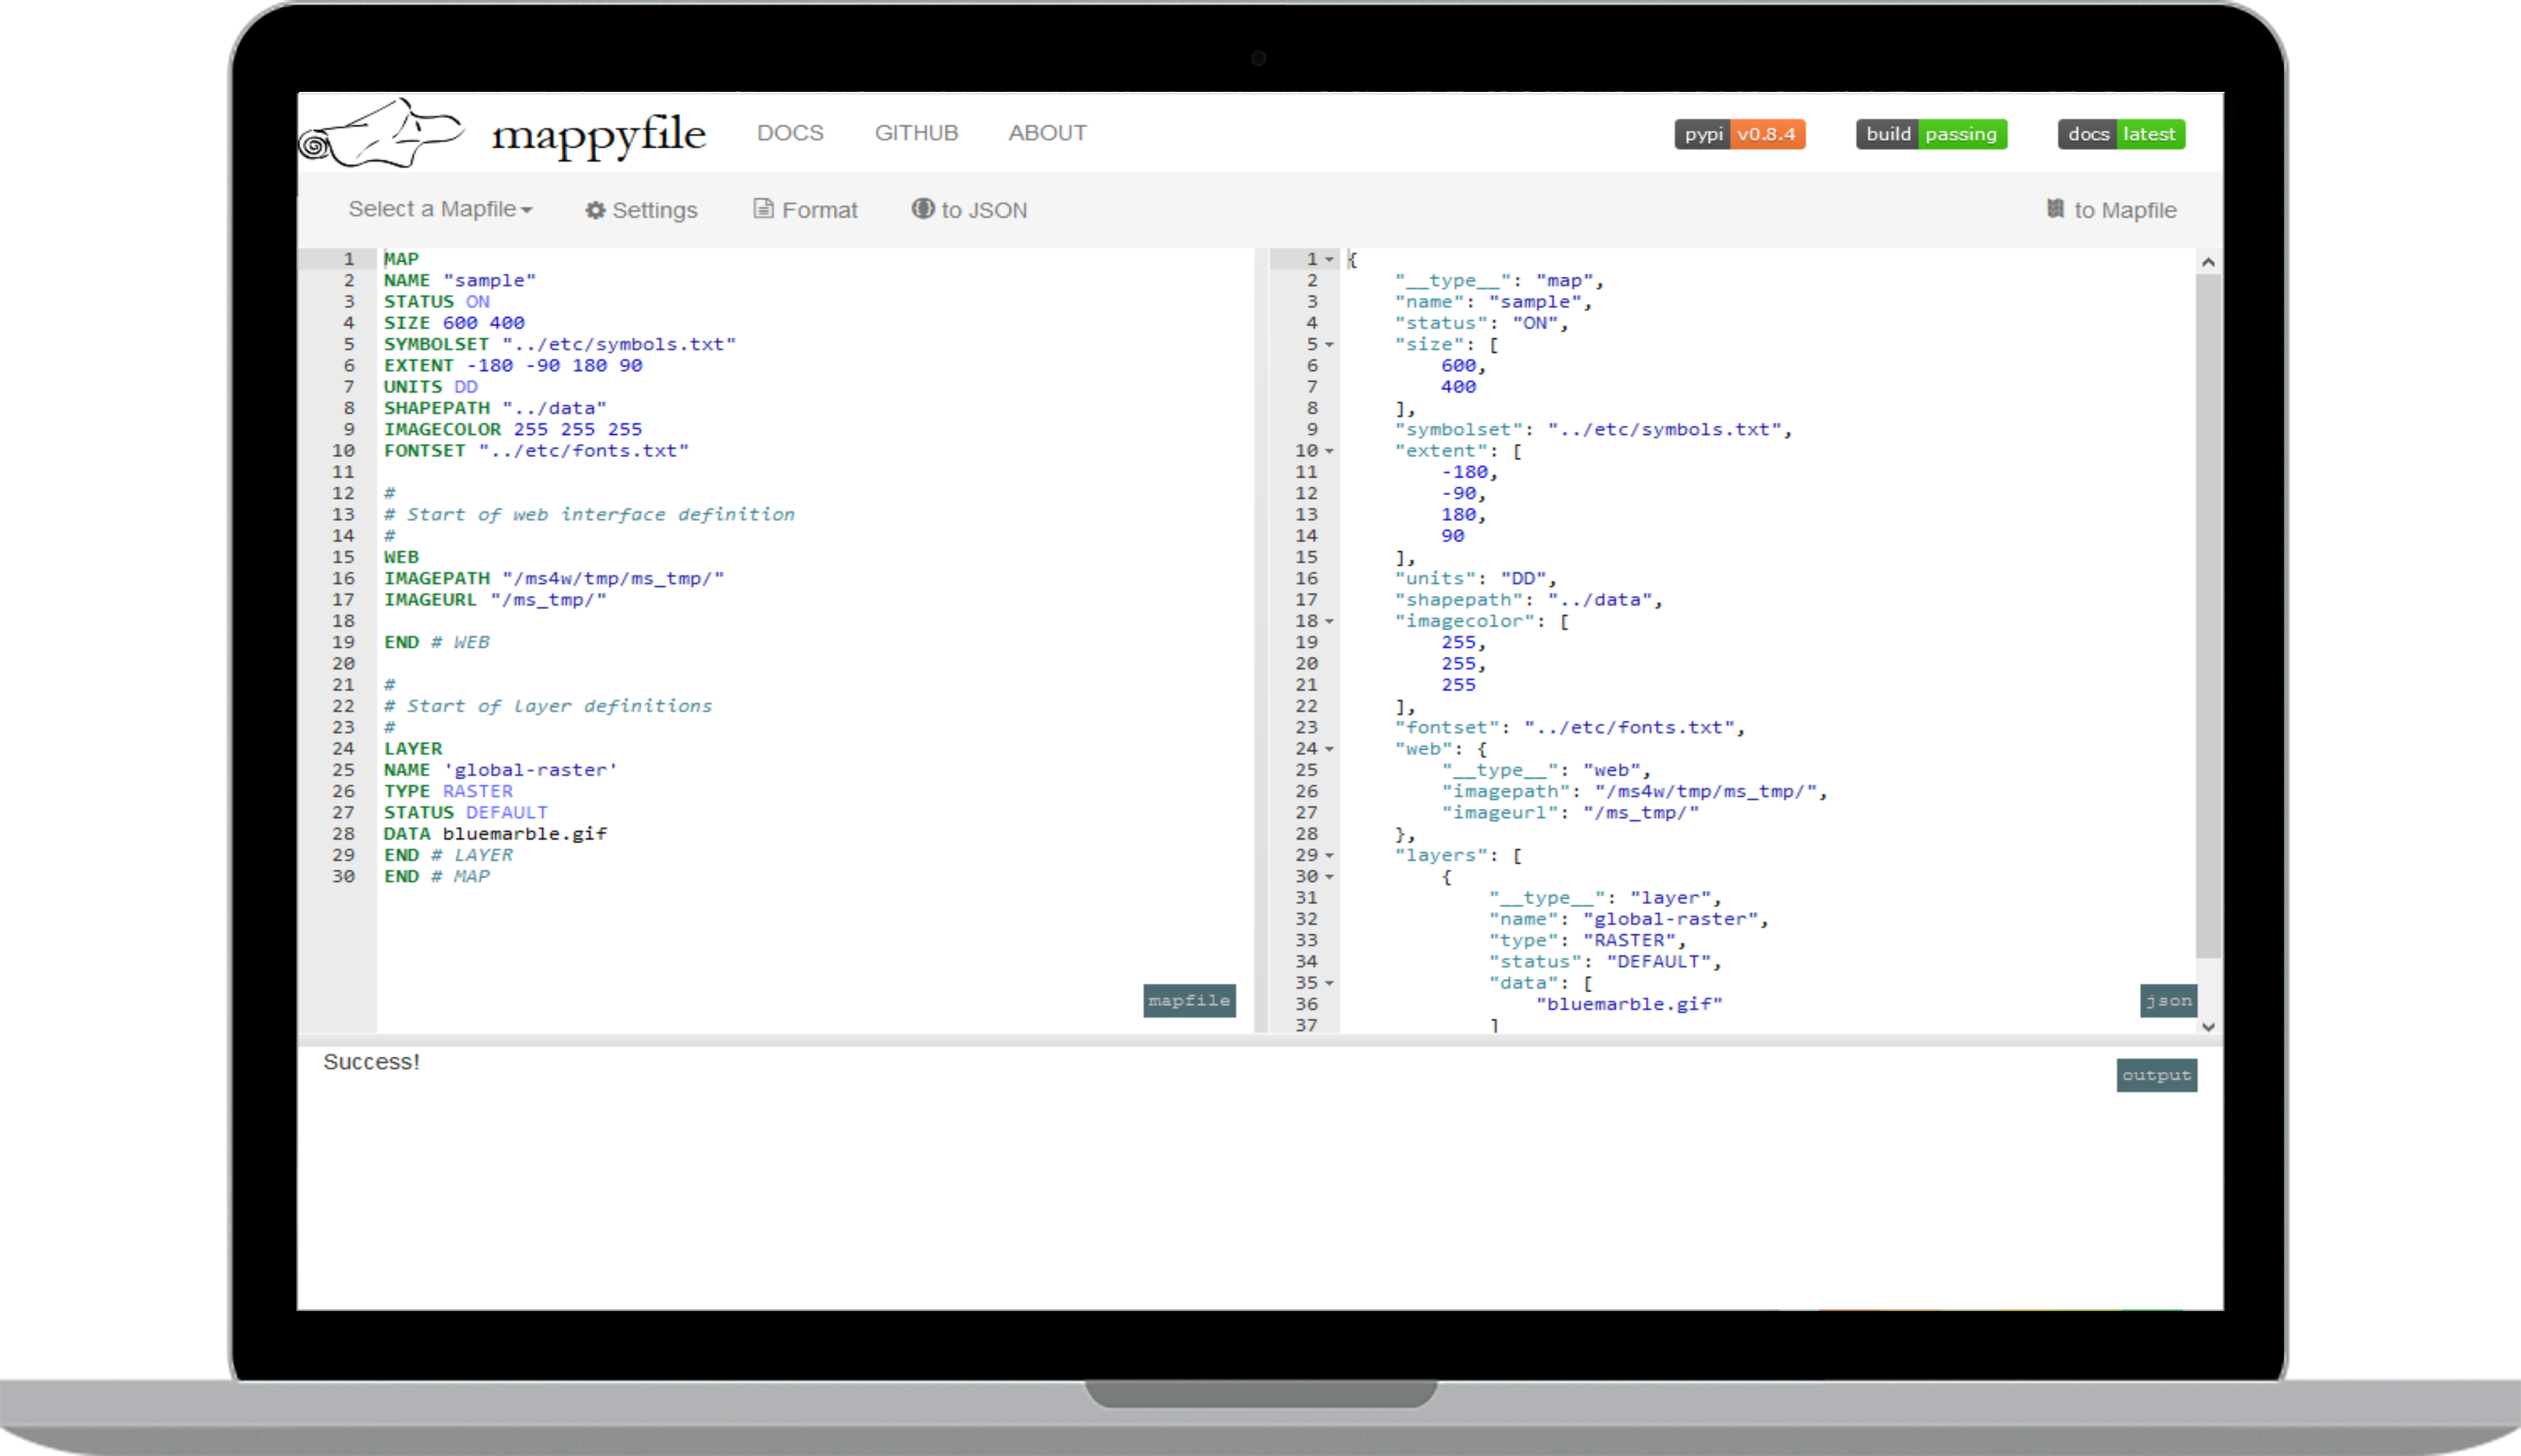Click the NAME "sample" line in mapfile
This screenshot has width=2521, height=1456.
[x=460, y=281]
